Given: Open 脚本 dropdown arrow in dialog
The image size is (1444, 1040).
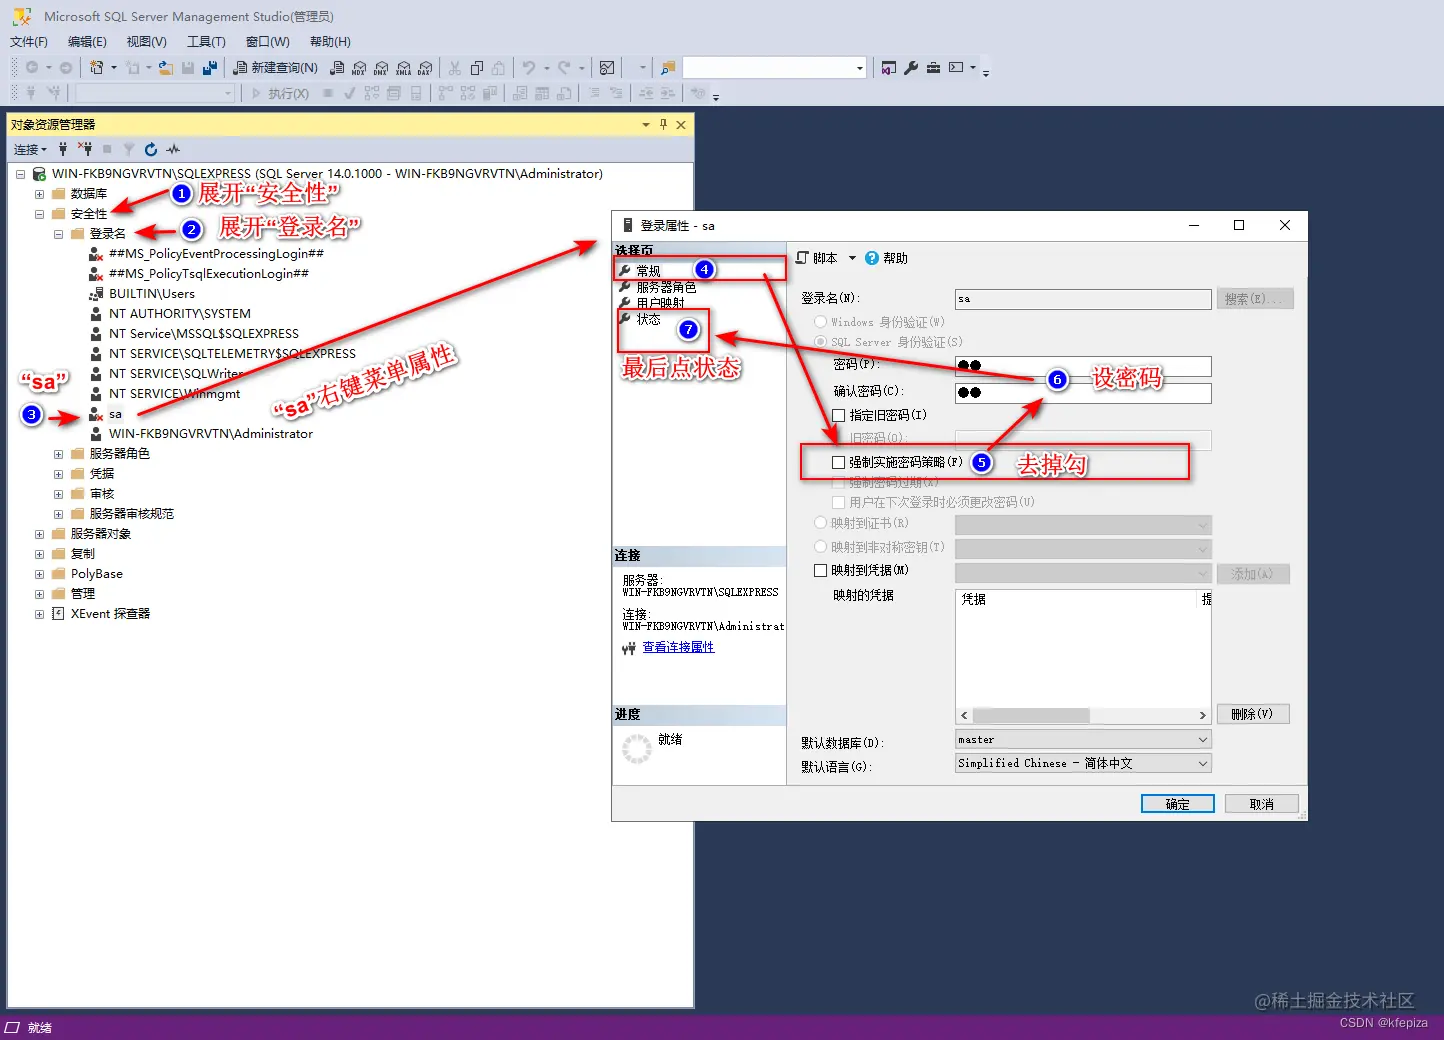Looking at the screenshot, I should (852, 258).
